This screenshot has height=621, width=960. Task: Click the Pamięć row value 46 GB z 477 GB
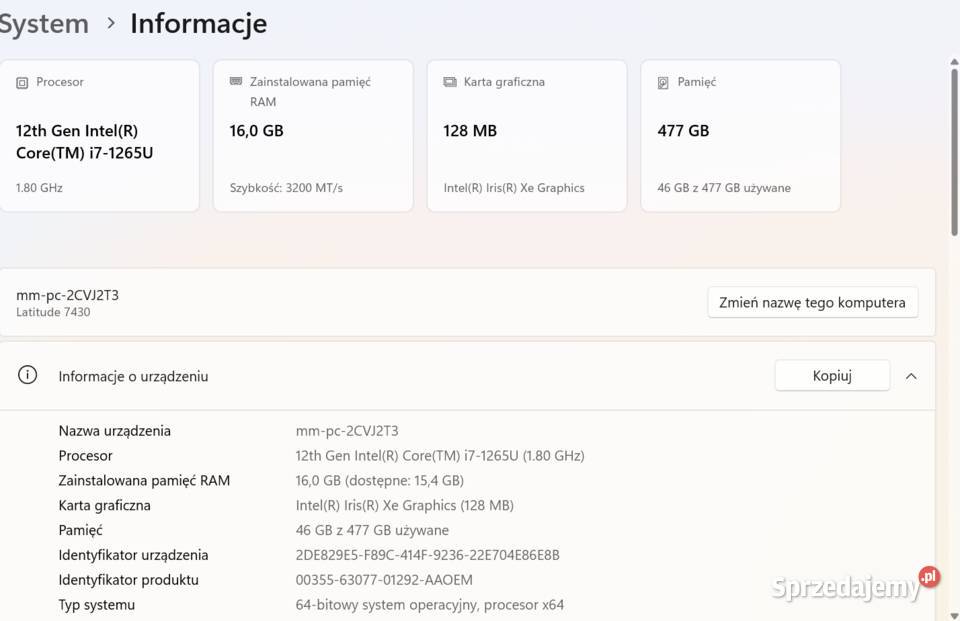tap(372, 530)
